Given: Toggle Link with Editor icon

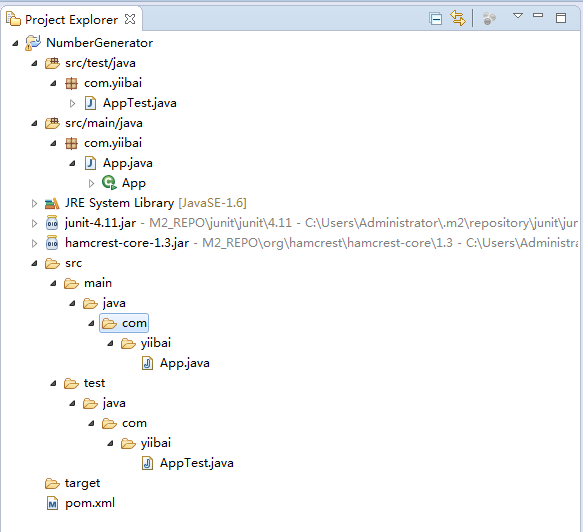Looking at the screenshot, I should click(x=458, y=18).
